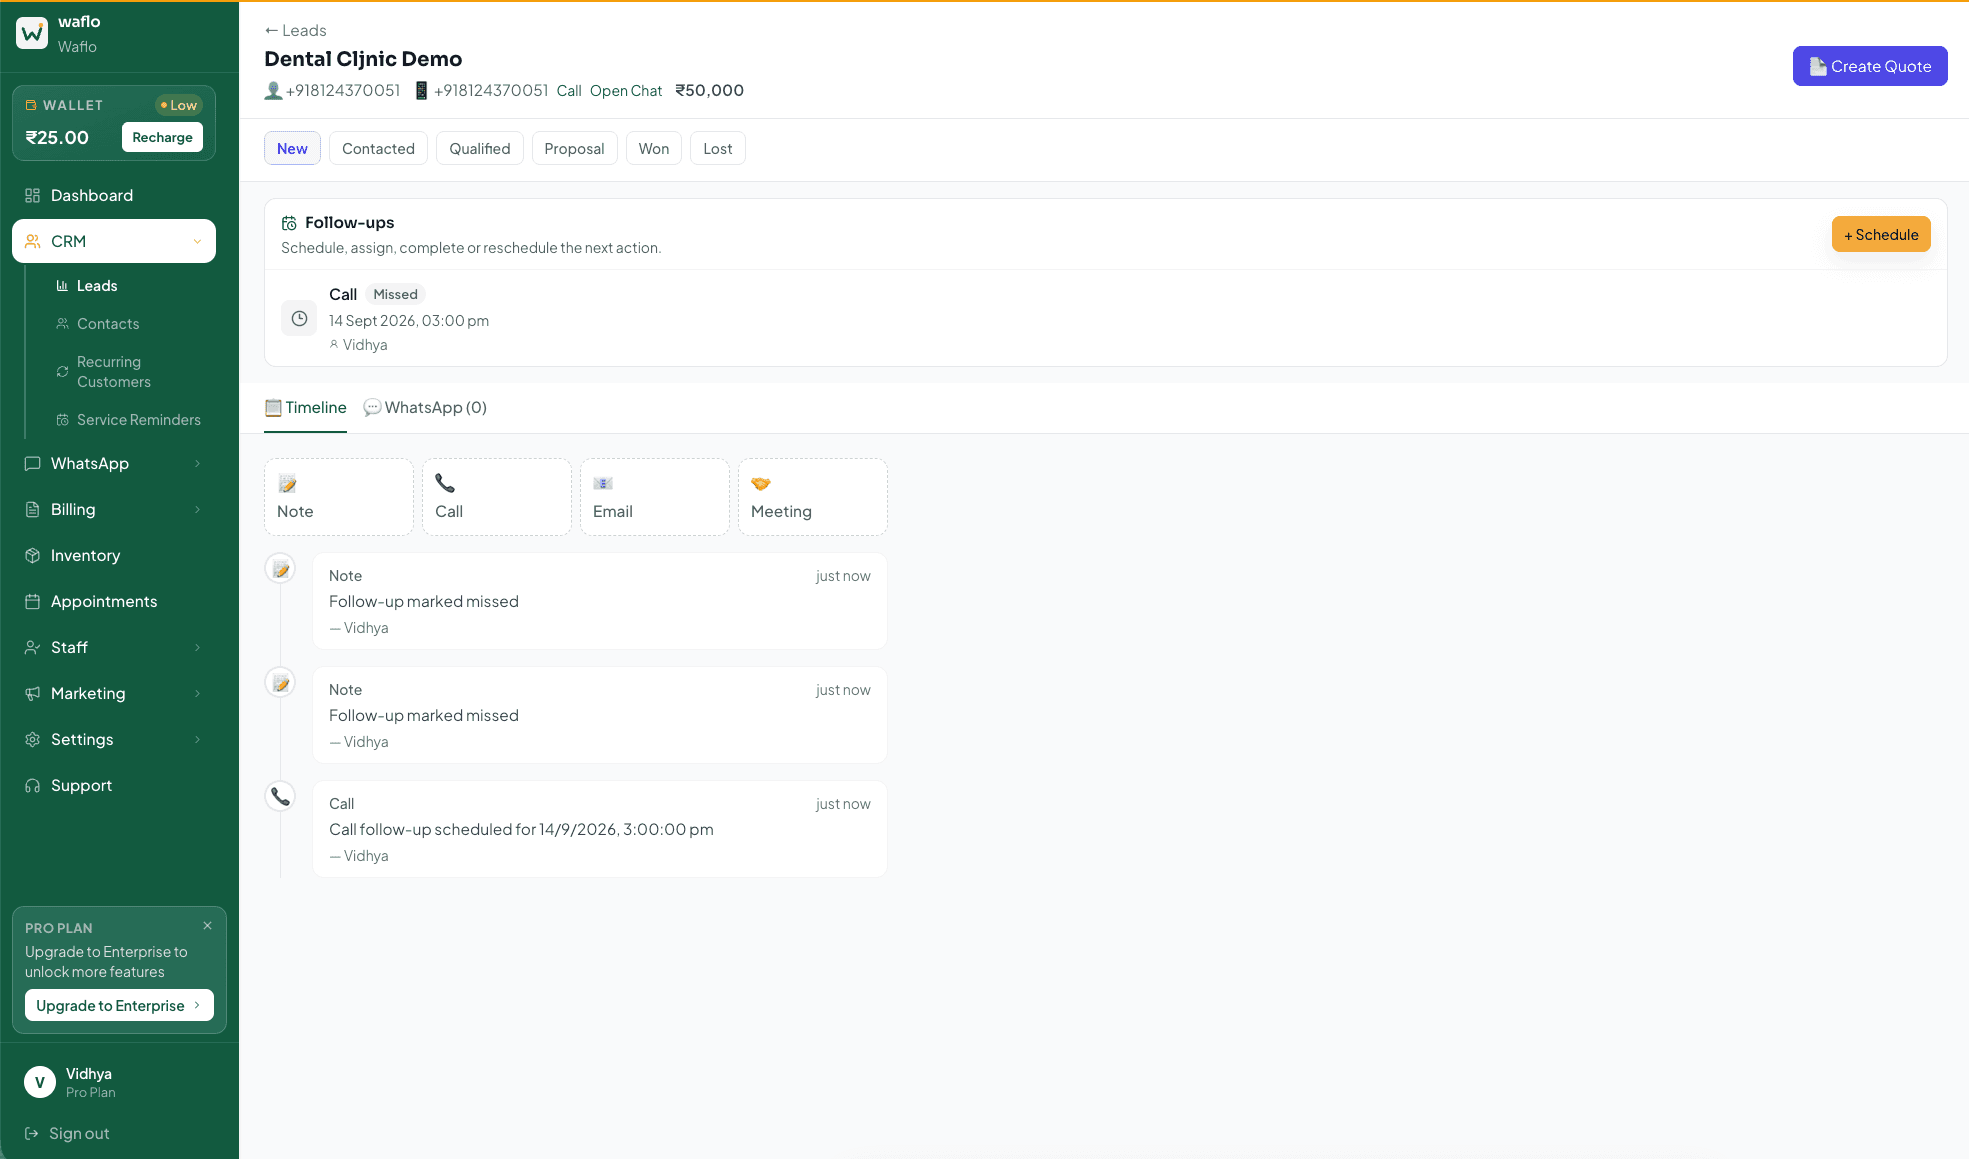Click the Settings gear icon in the sidebar
Viewport: 1969px width, 1159px height.
(x=33, y=739)
